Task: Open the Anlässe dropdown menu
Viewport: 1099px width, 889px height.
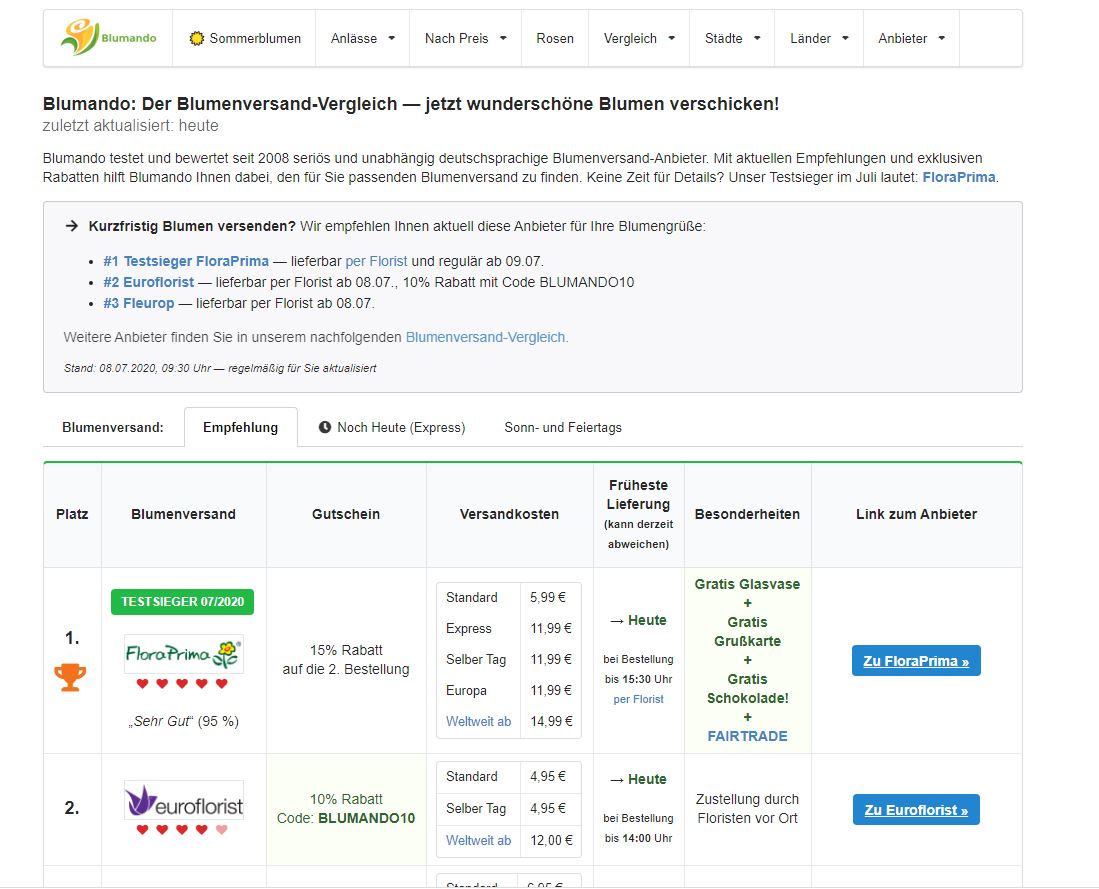Action: [x=362, y=39]
